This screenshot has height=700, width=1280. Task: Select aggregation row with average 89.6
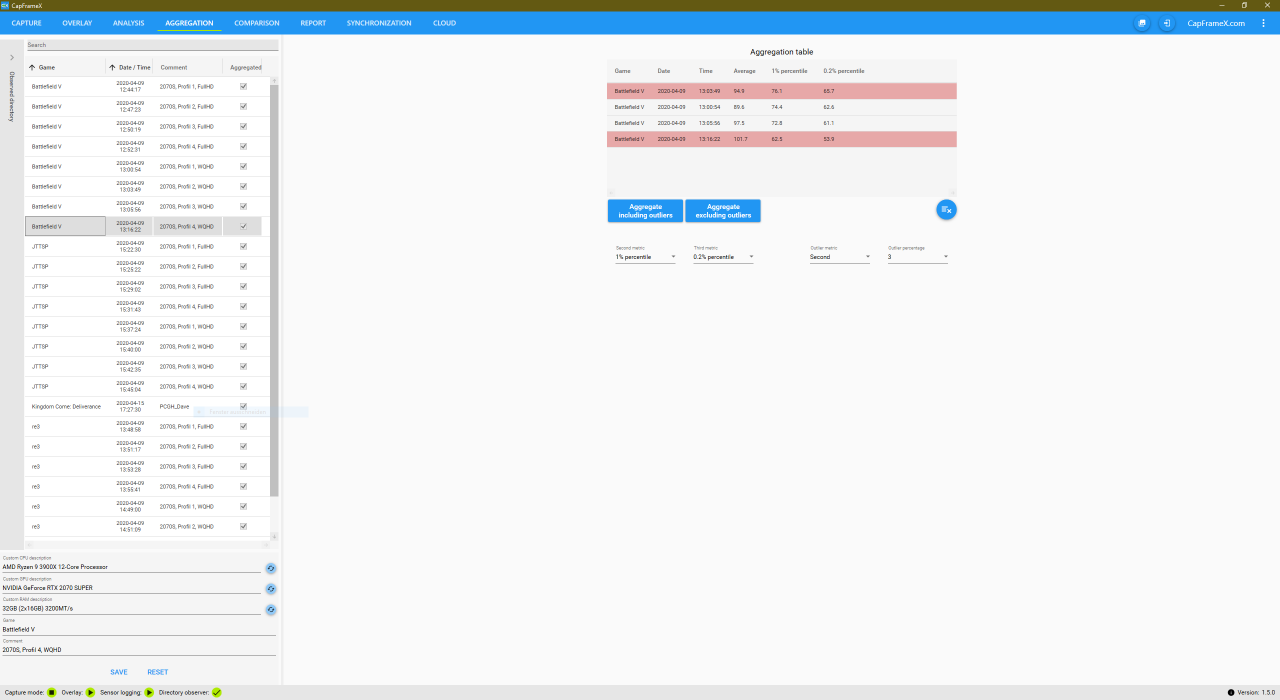[x=782, y=107]
